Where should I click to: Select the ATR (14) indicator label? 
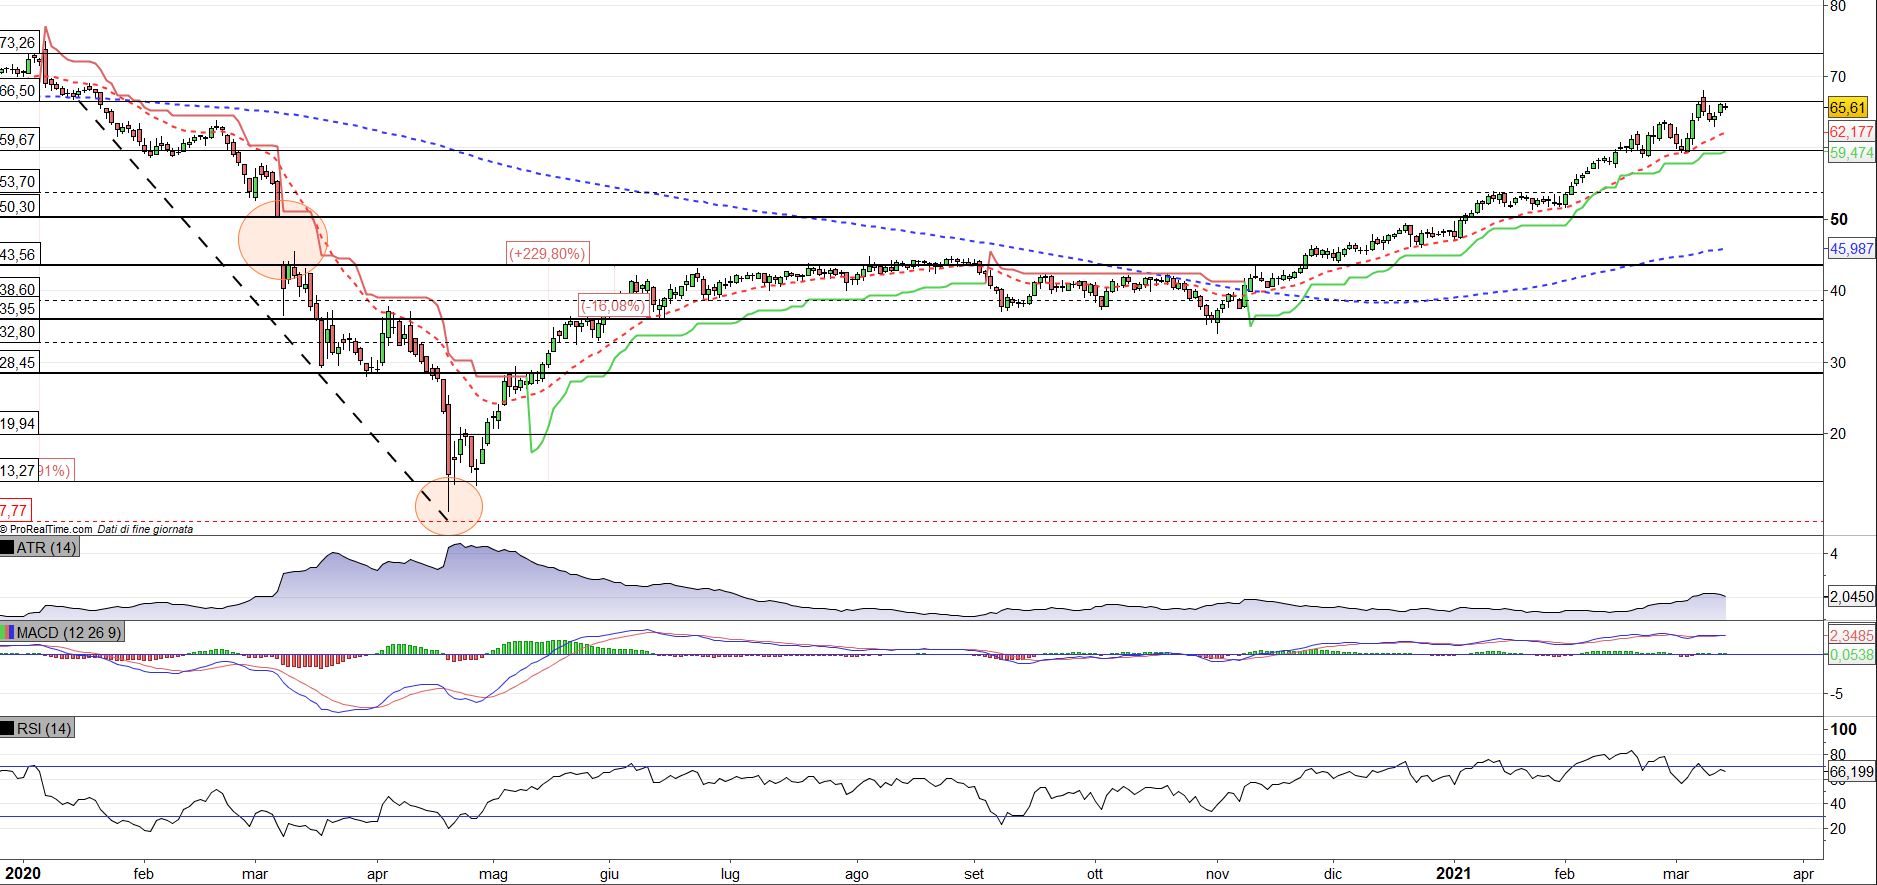click(46, 548)
